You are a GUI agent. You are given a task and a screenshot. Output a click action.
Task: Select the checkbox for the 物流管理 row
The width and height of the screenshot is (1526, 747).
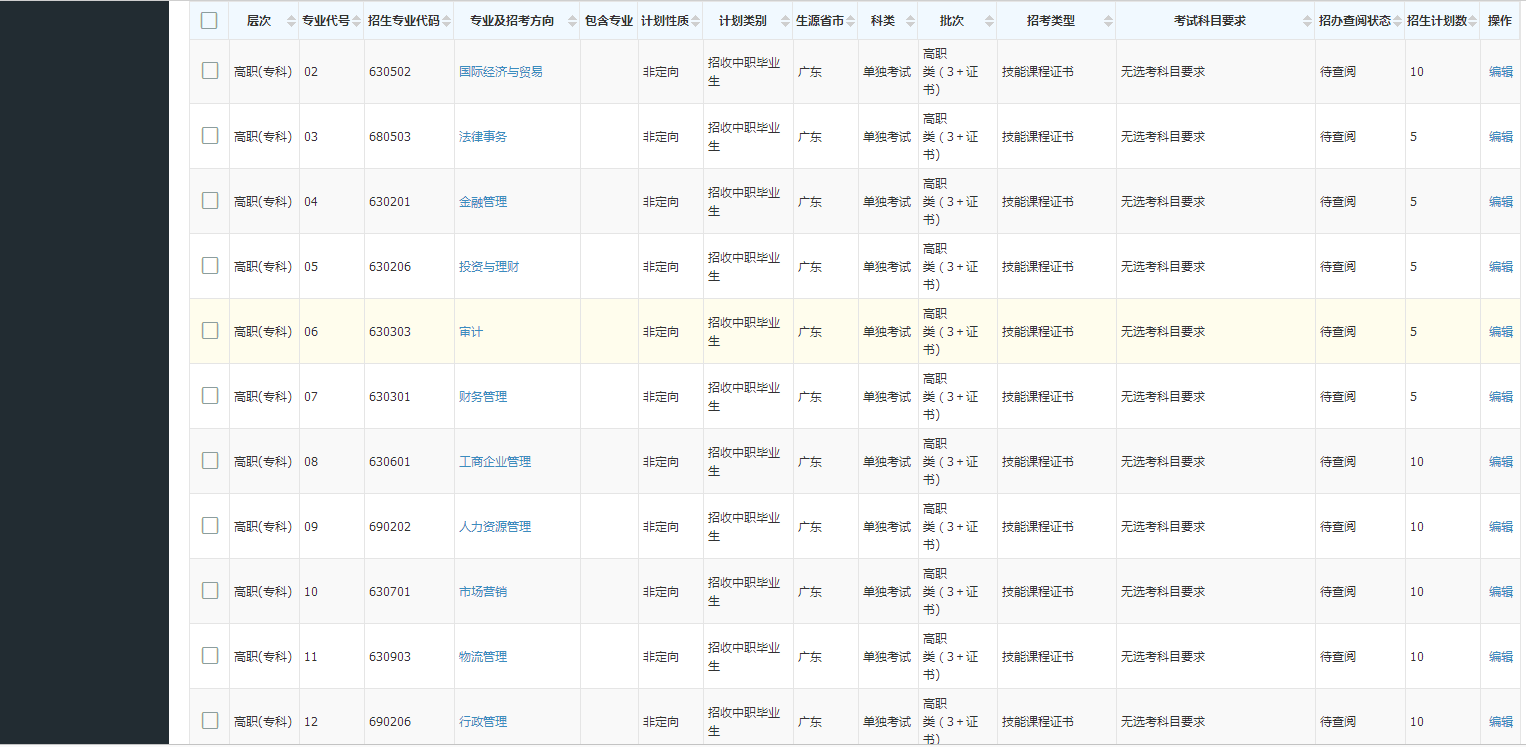[210, 655]
